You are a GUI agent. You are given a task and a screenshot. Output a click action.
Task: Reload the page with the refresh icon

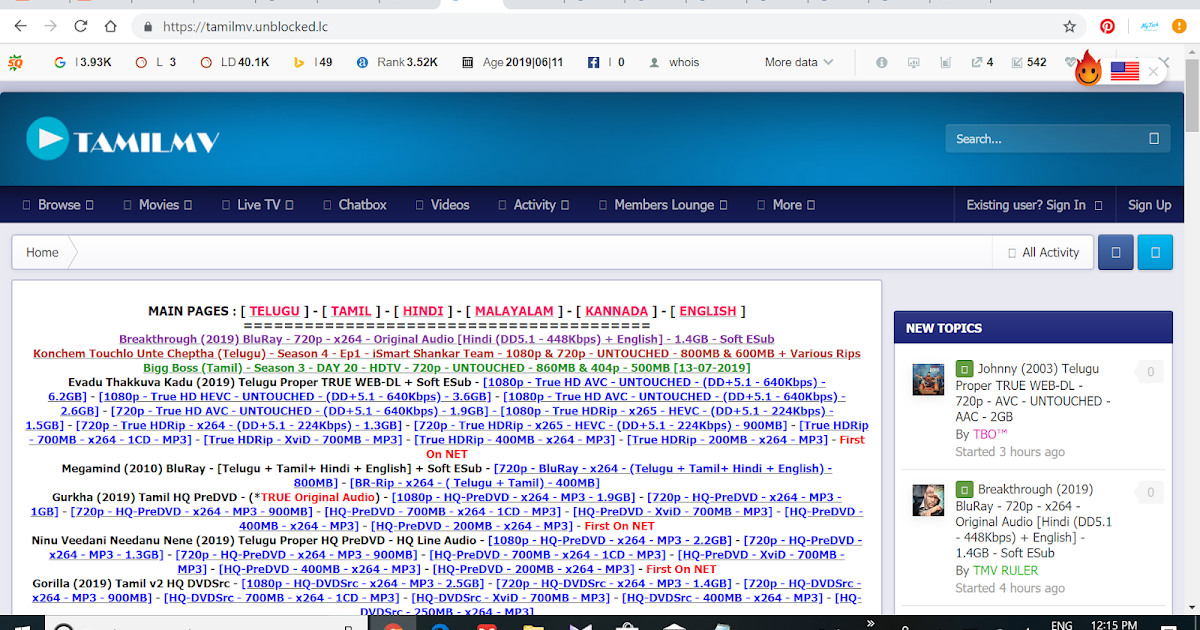click(81, 26)
